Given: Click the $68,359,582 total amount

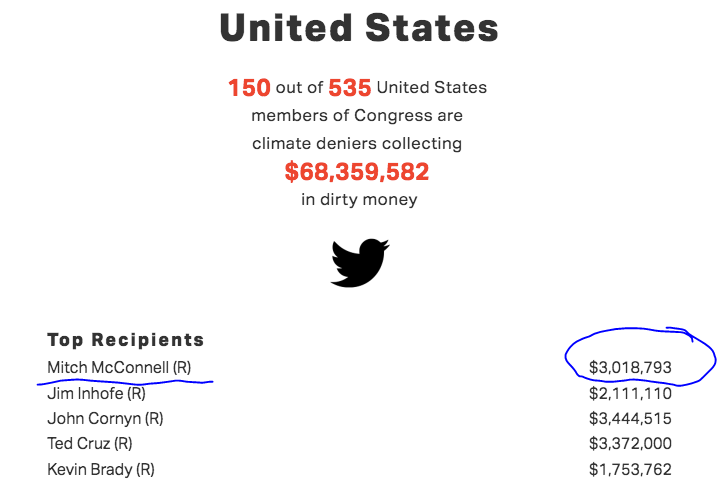Looking at the screenshot, I should (357, 172).
